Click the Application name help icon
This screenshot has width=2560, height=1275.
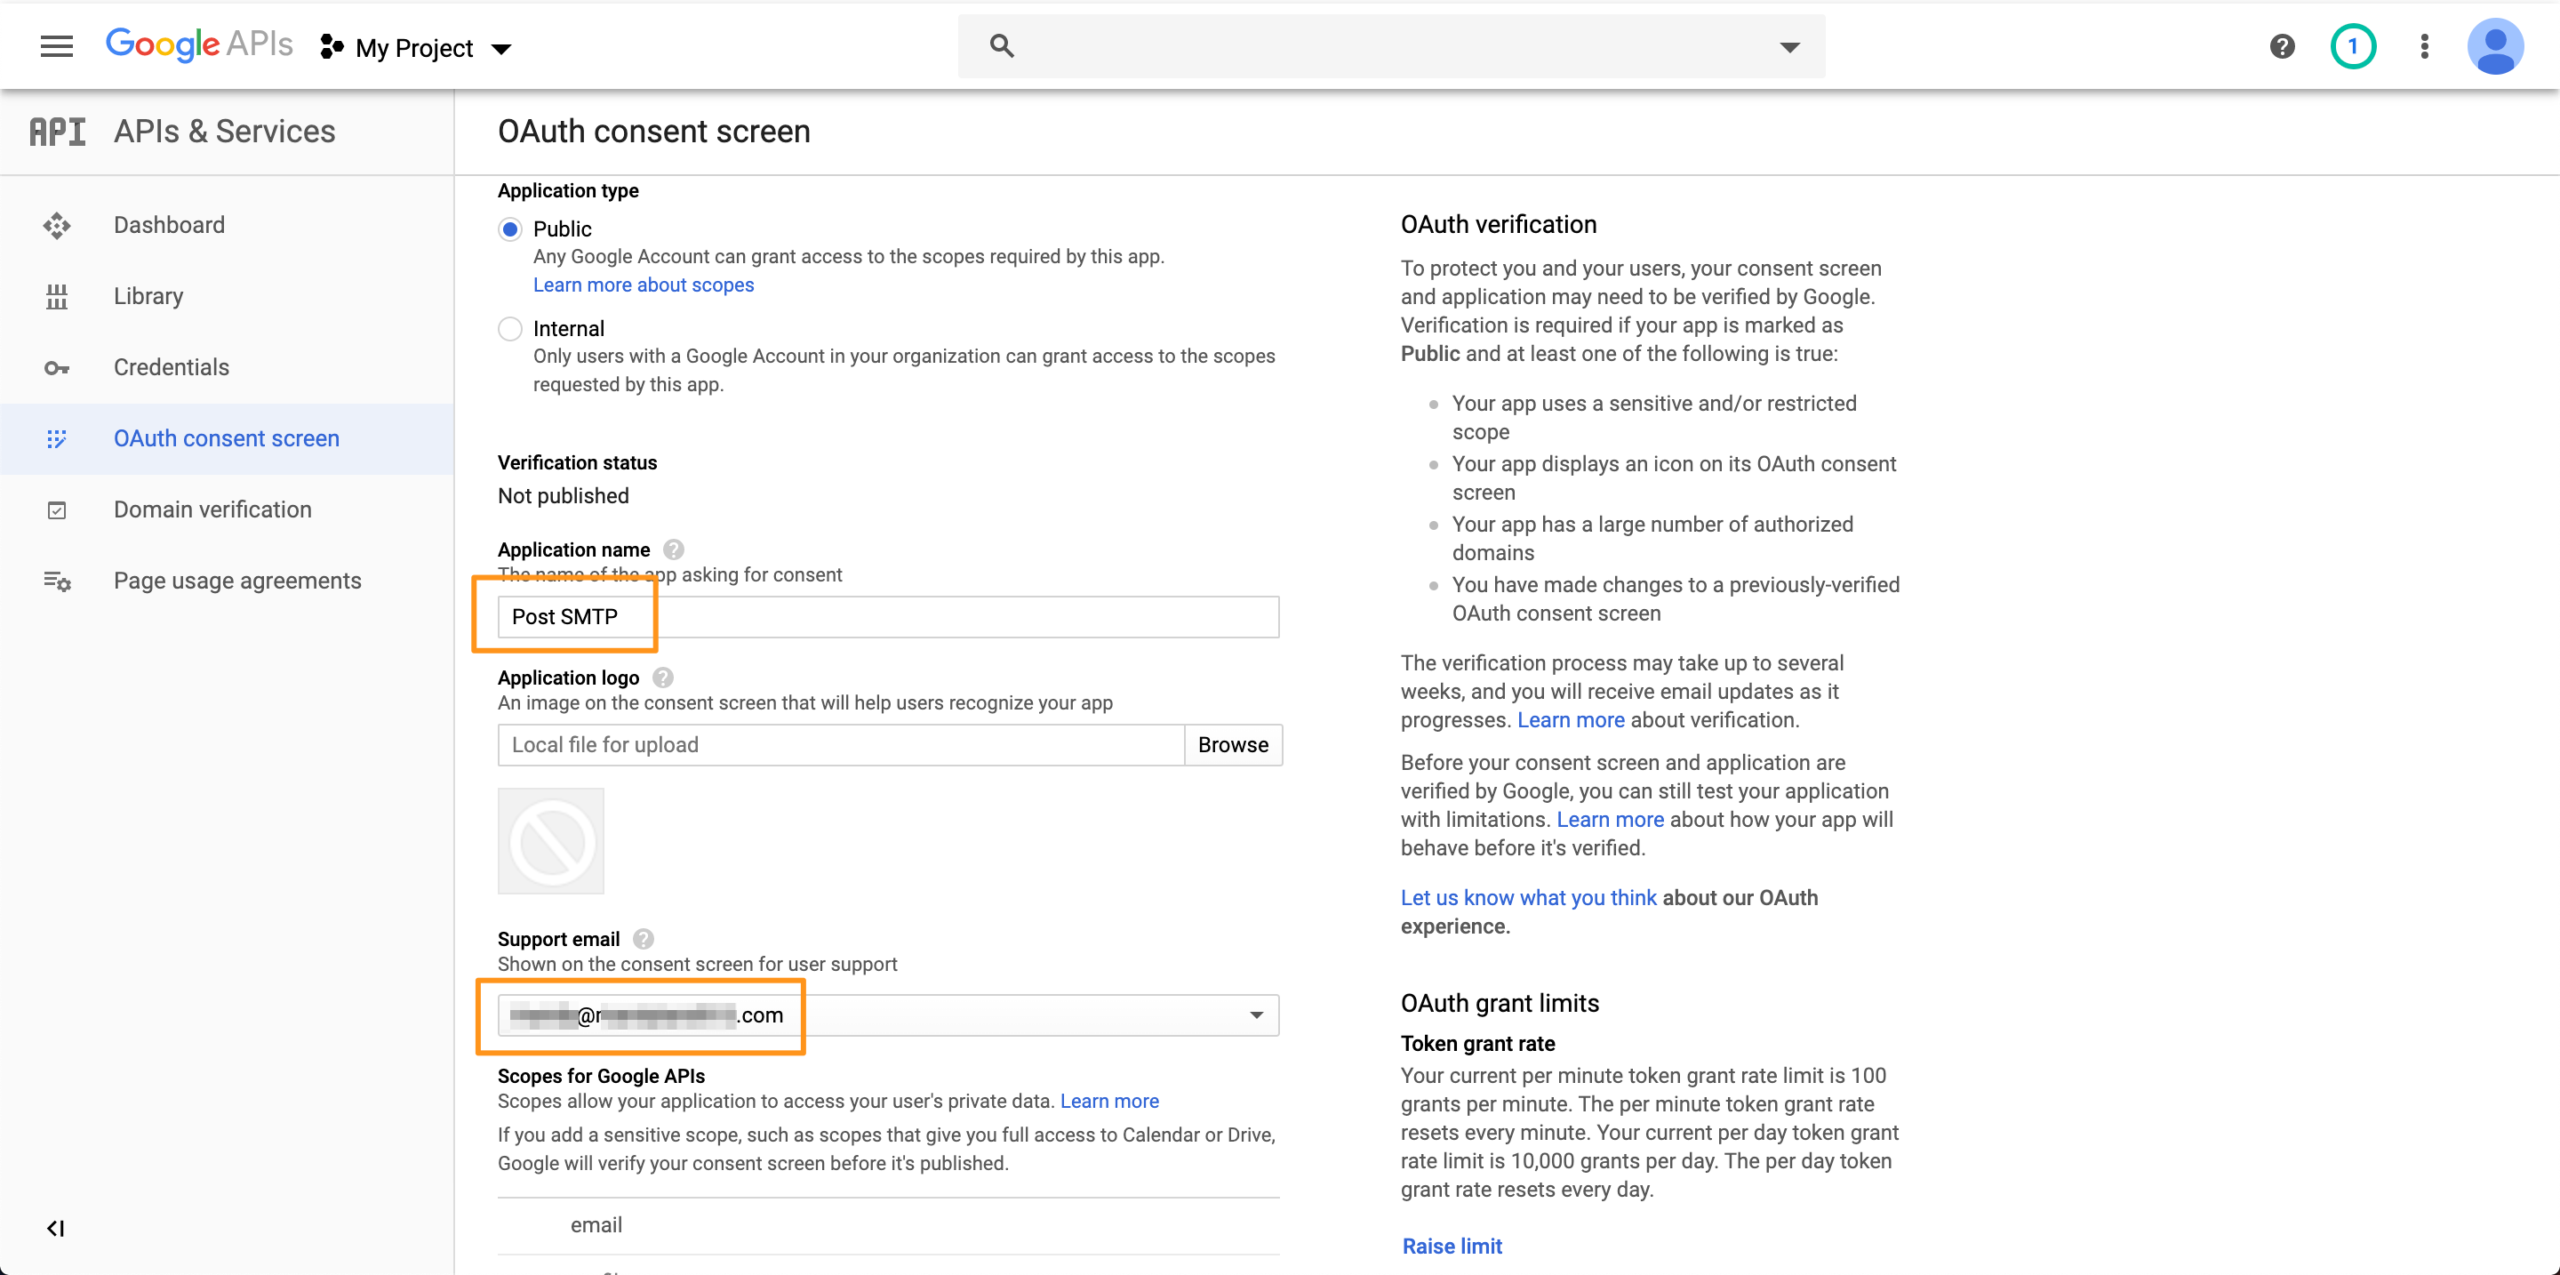(674, 550)
